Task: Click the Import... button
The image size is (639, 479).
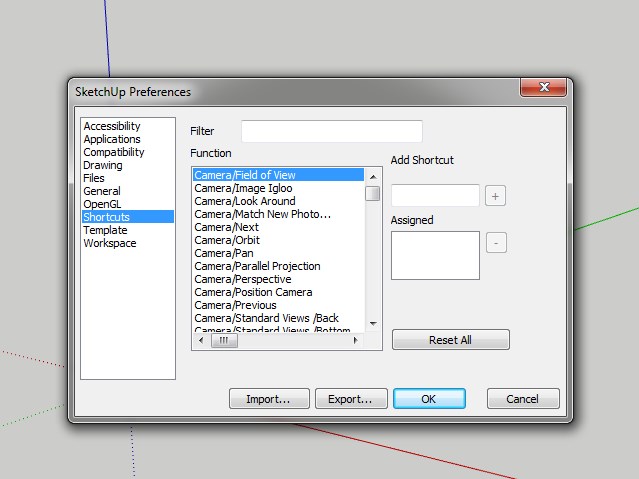Action: click(269, 399)
